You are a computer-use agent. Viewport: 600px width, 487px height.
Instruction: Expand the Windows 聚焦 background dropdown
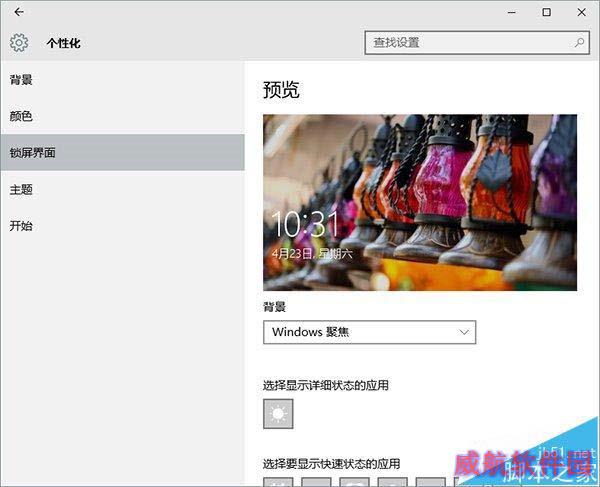[x=369, y=332]
